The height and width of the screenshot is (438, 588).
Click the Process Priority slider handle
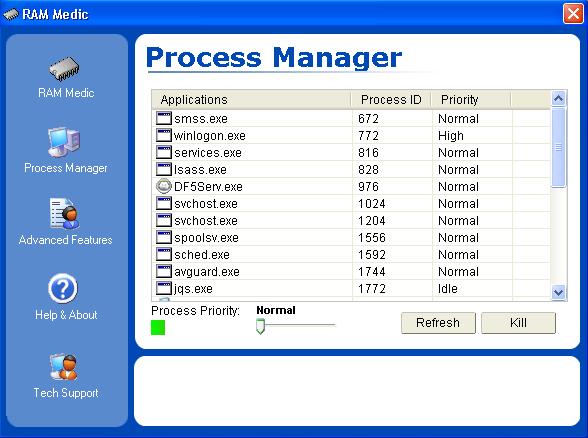tap(260, 326)
